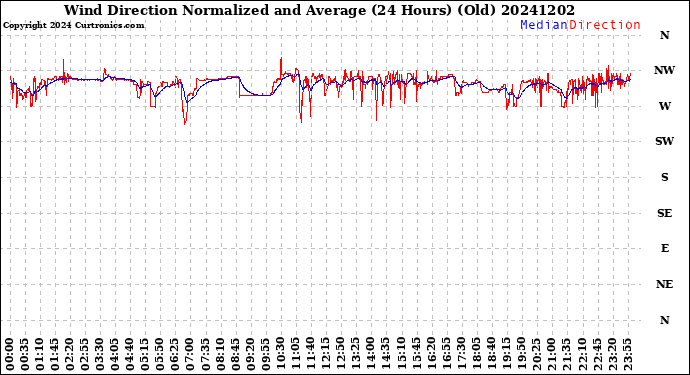Click the E axis label
This screenshot has height=375, width=690.
[x=664, y=248]
